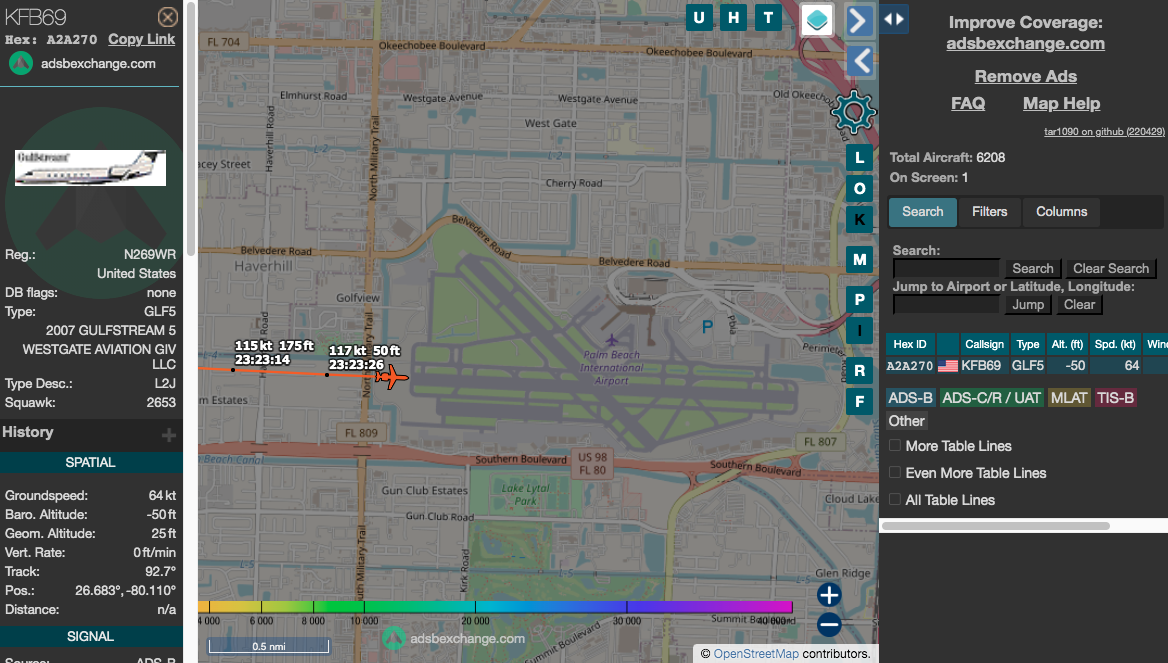Click the orange aircraft marker on map

click(392, 377)
